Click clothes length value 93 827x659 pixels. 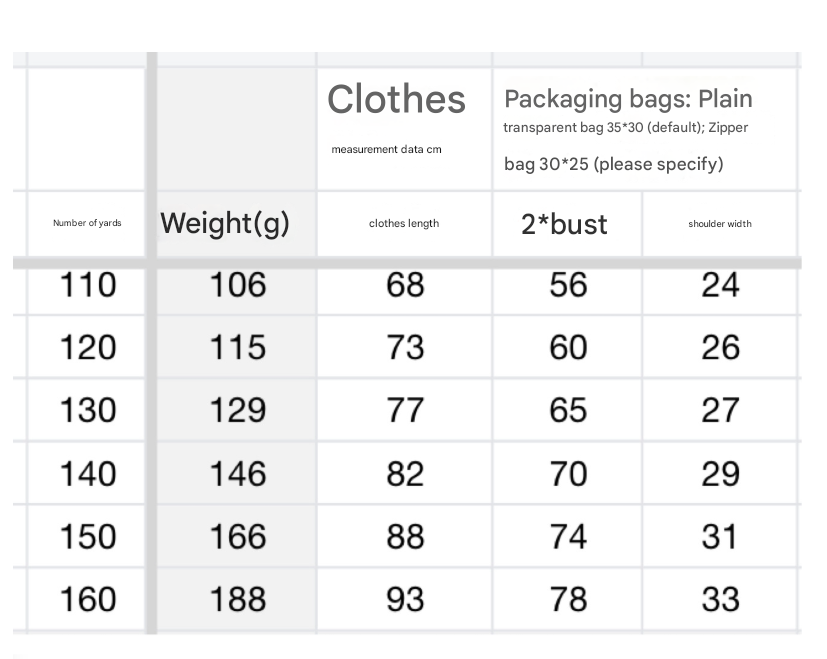pyautogui.click(x=404, y=599)
